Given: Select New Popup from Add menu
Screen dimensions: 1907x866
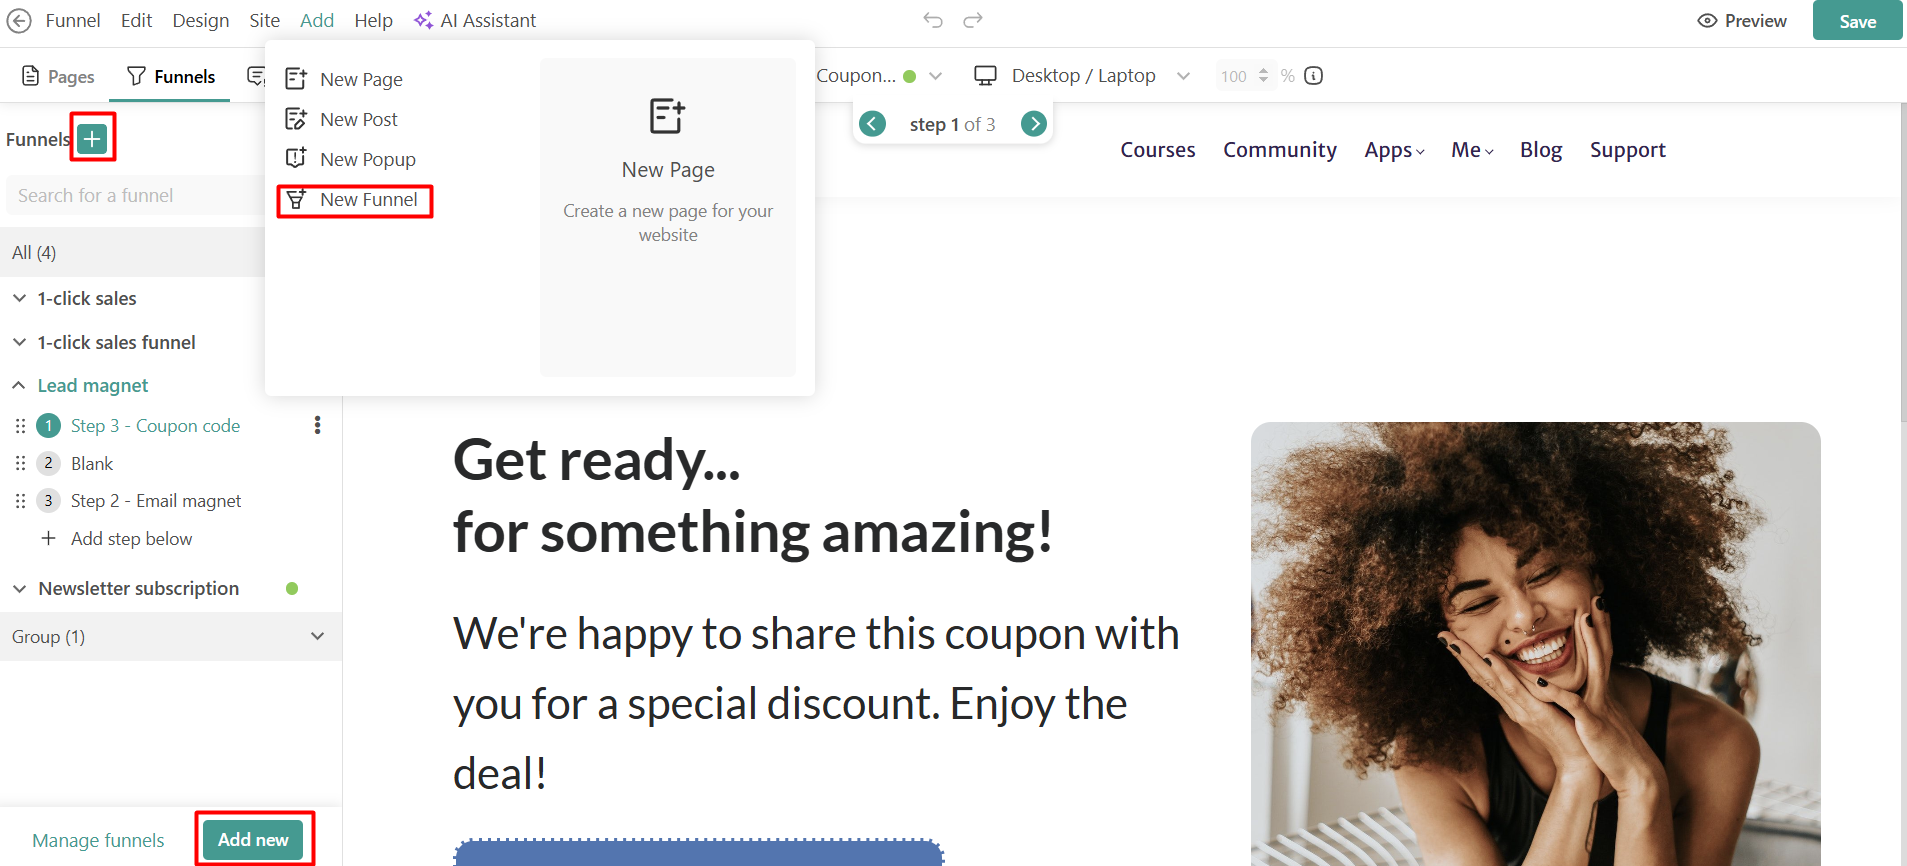Looking at the screenshot, I should click(350, 159).
